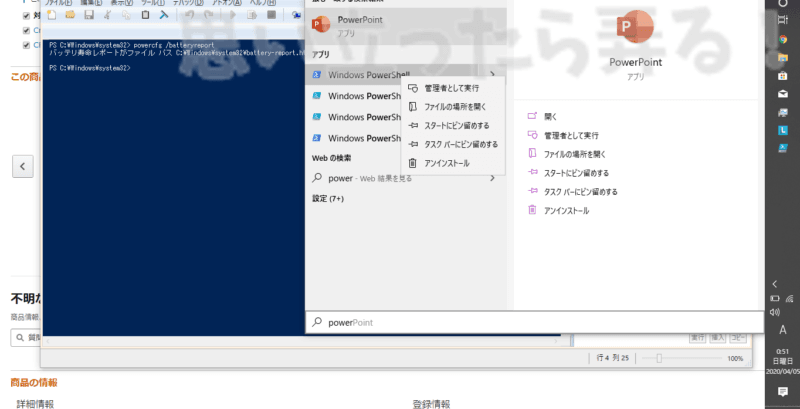Screen dimensions: 800x409
Task: Click the 挿入 button in ISE command pane
Action: (718, 338)
